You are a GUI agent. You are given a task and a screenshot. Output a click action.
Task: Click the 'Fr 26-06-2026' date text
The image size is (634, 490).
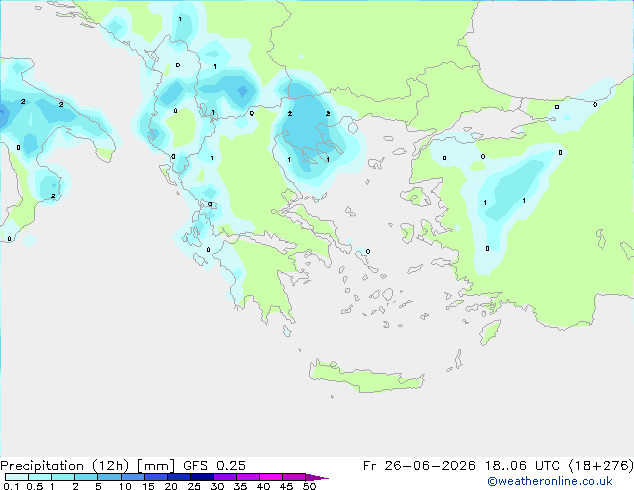pos(419,466)
